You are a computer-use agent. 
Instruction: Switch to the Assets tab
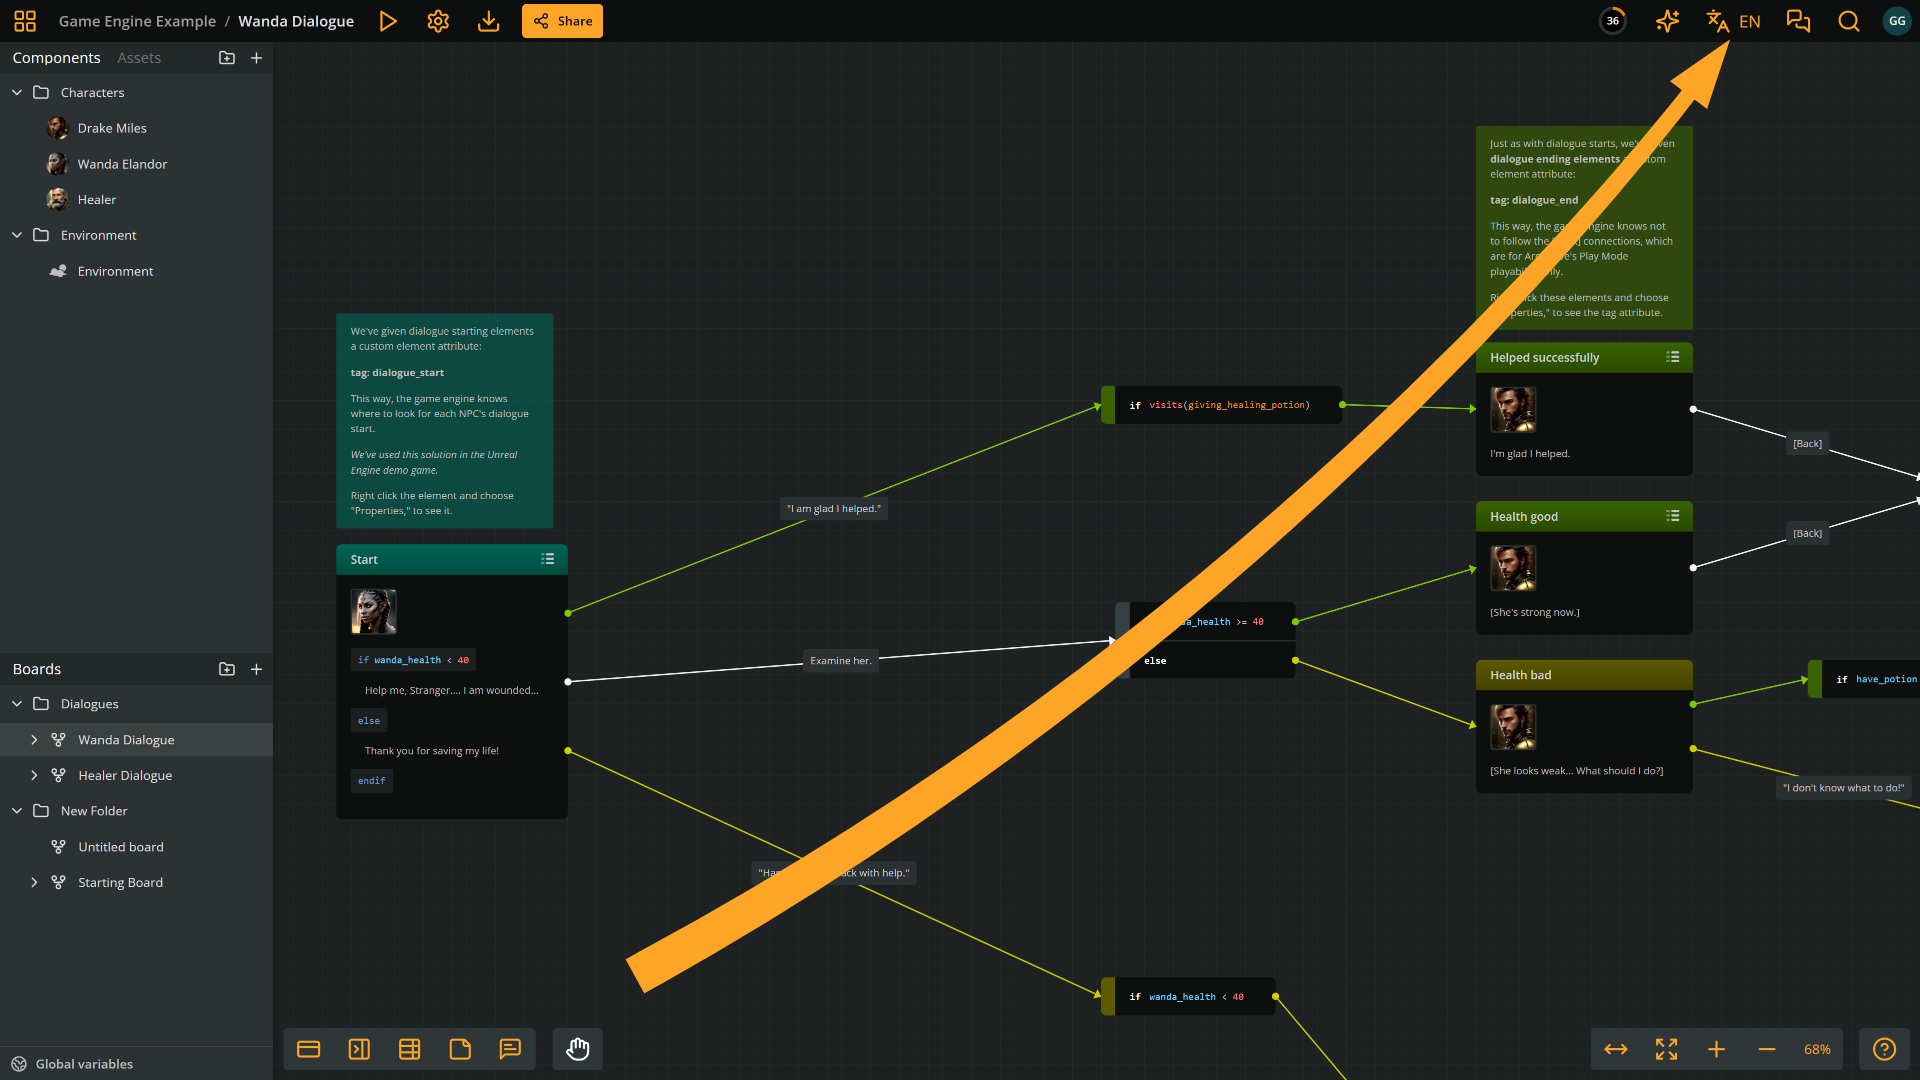point(139,58)
